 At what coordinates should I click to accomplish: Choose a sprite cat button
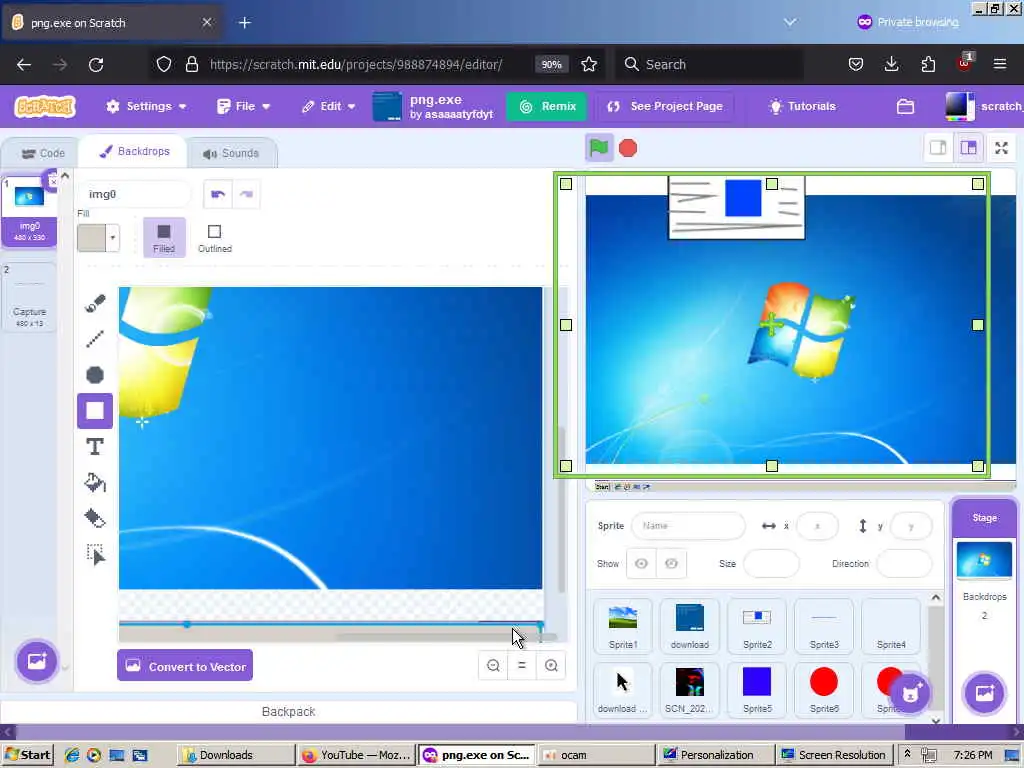click(910, 693)
